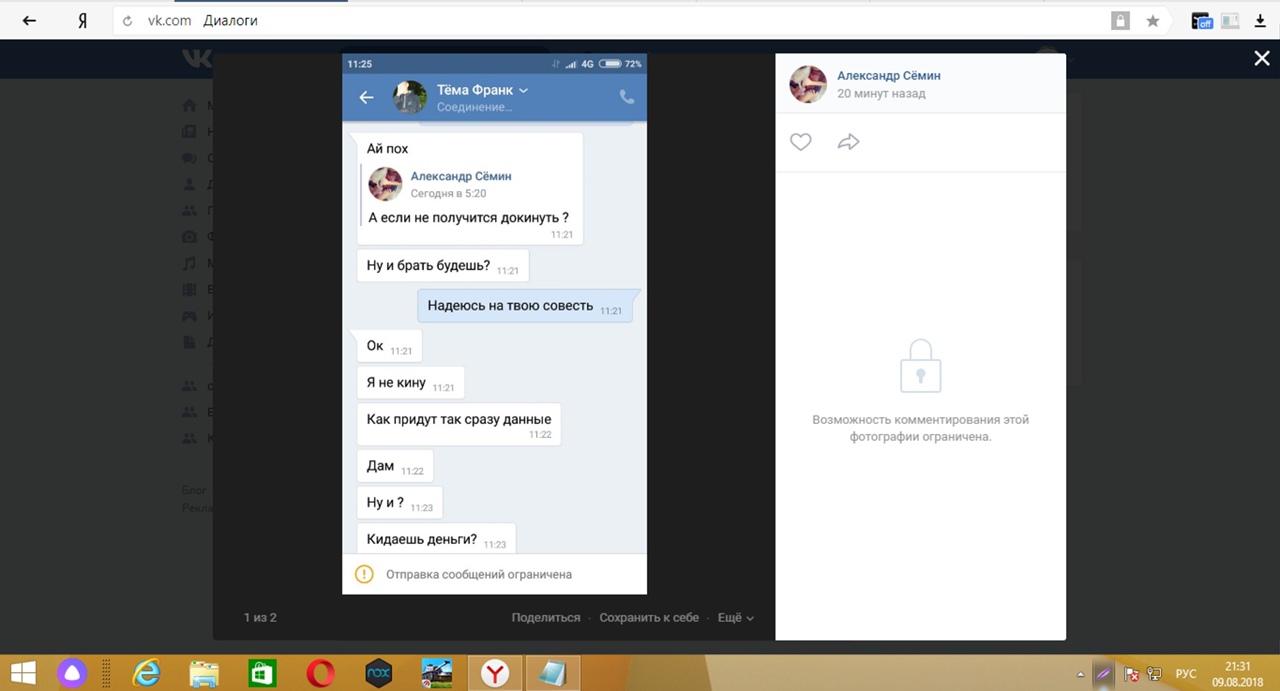Expand the Ещё dropdown menu
This screenshot has height=691, width=1280.
(735, 618)
